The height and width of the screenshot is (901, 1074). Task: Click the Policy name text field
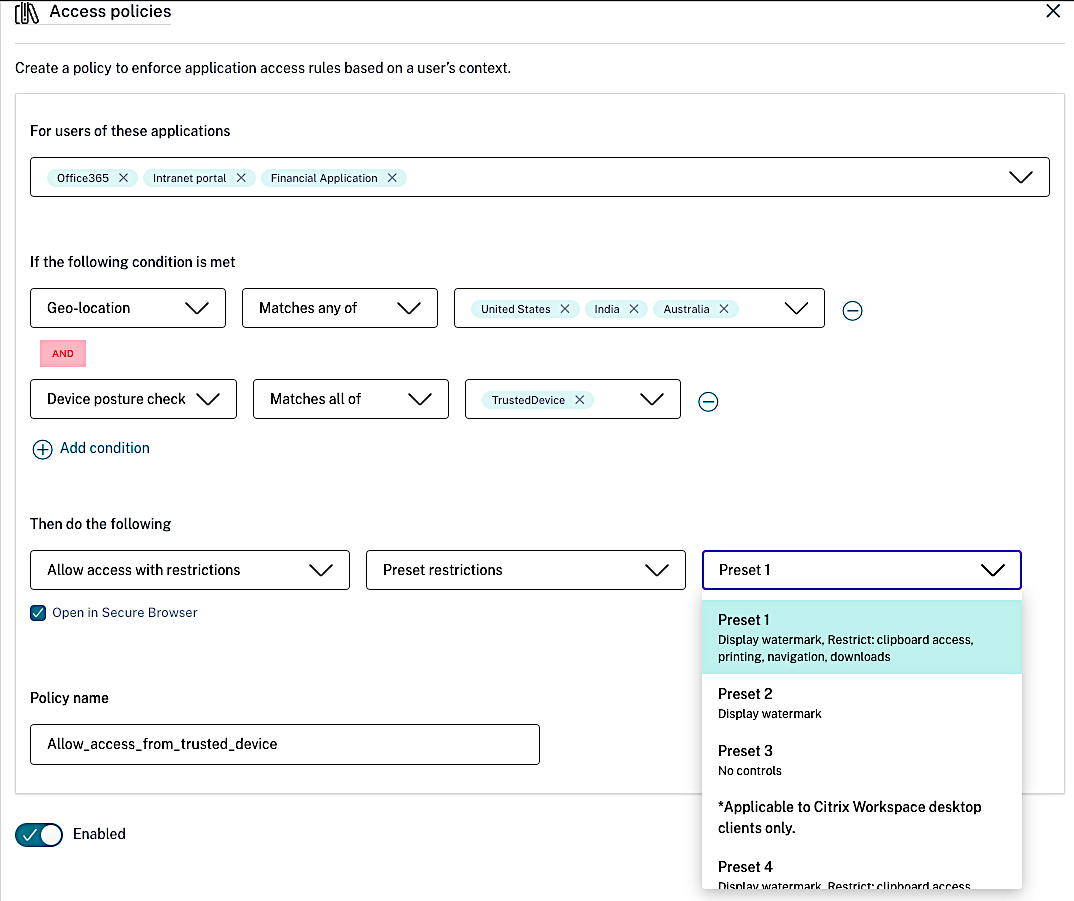point(285,745)
